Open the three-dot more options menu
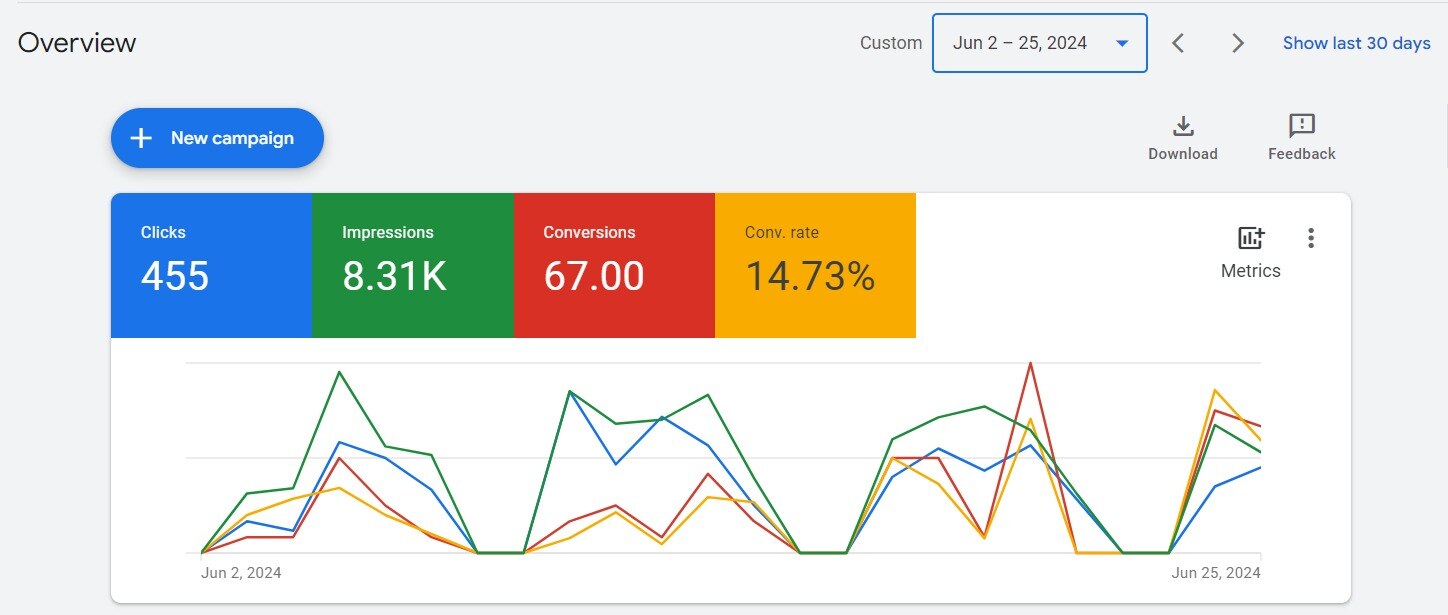 coord(1311,238)
